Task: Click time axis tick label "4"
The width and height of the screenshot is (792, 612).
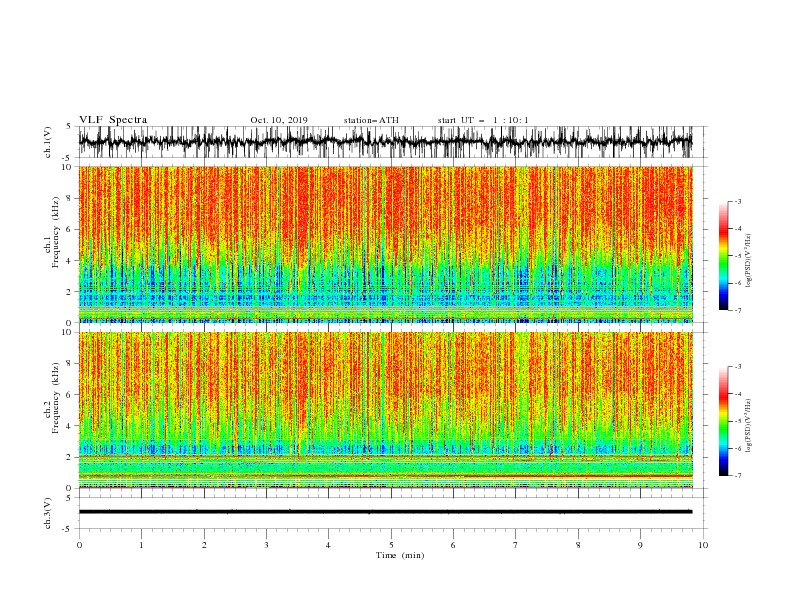Action: pos(328,545)
